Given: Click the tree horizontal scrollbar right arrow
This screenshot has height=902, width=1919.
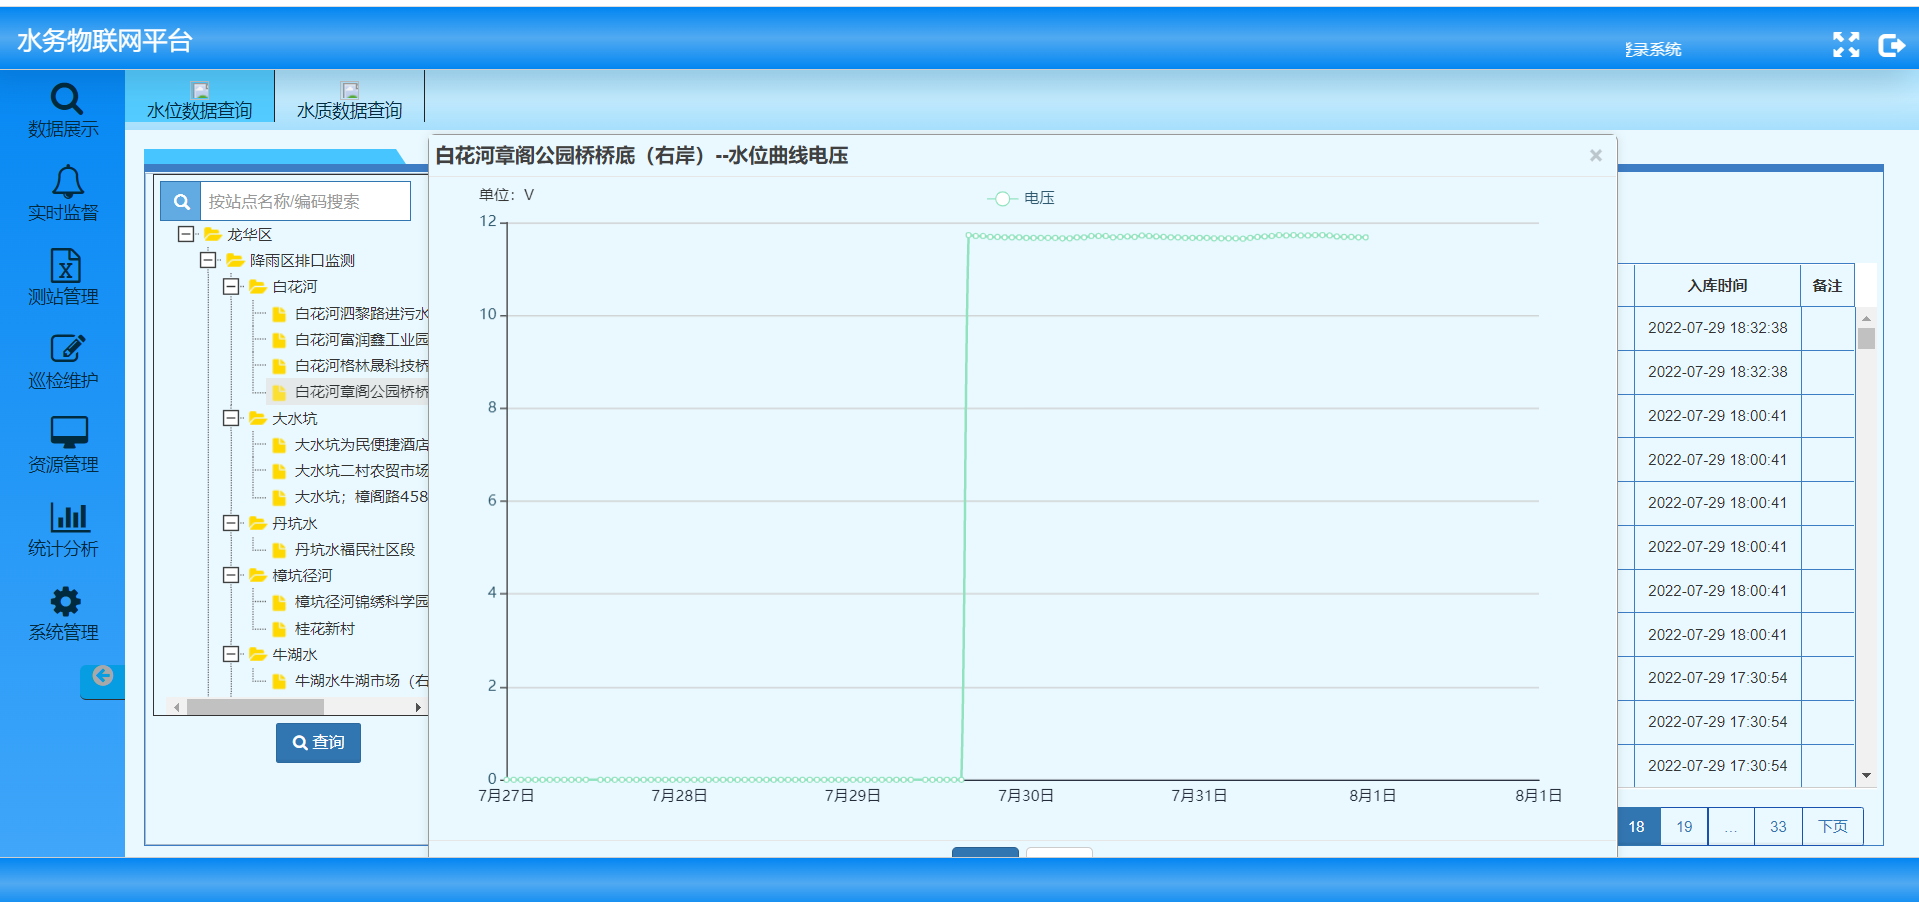Looking at the screenshot, I should 418,707.
